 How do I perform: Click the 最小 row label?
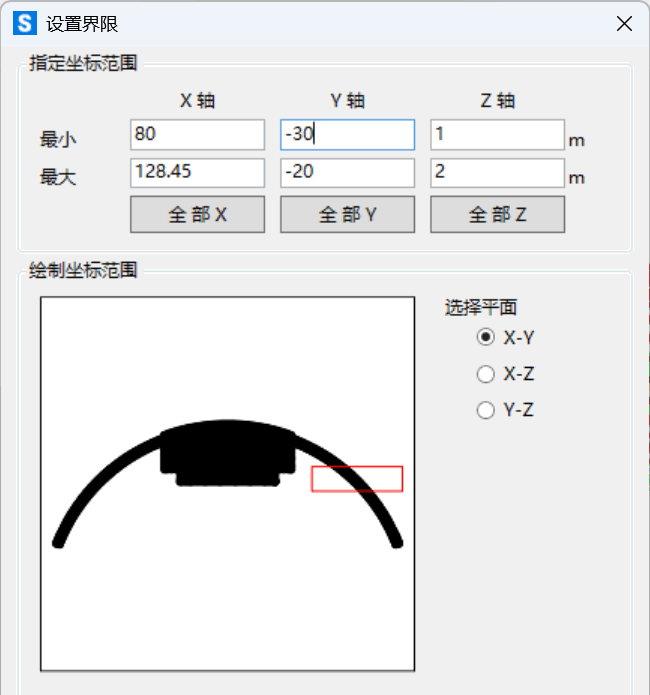pyautogui.click(x=58, y=140)
